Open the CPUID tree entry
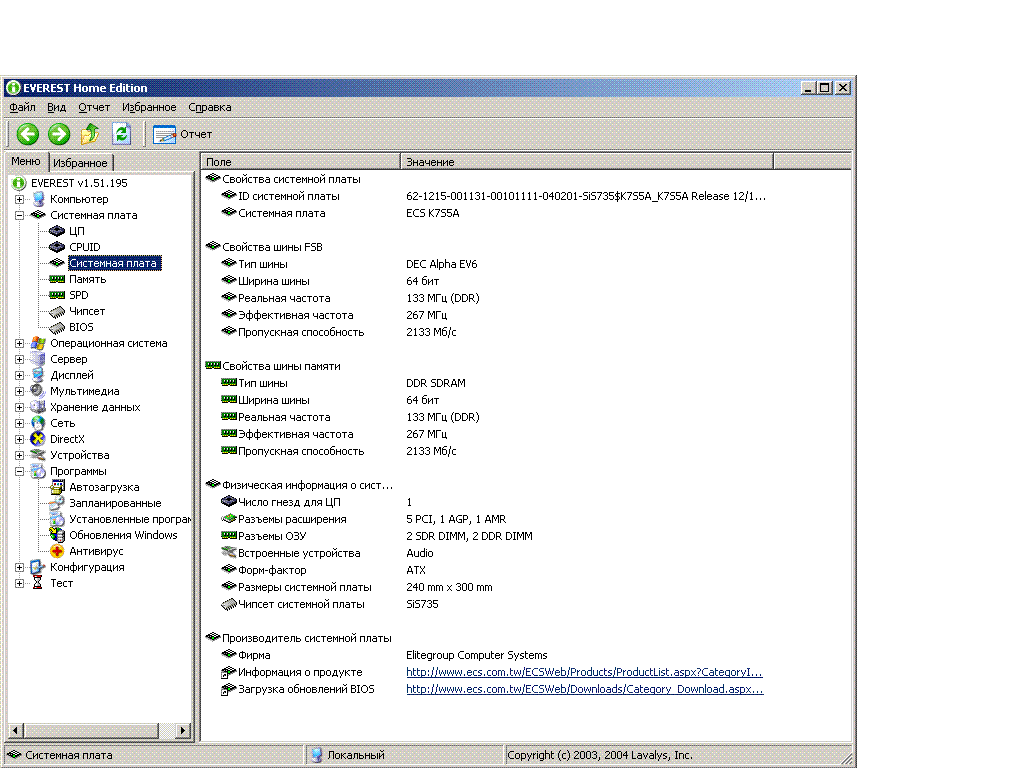Viewport: 1024px width, 768px height. point(85,247)
